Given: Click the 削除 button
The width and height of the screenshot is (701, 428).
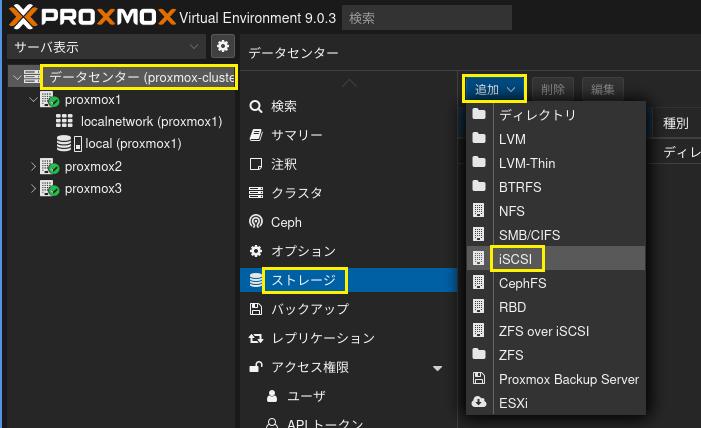Looking at the screenshot, I should (x=553, y=89).
